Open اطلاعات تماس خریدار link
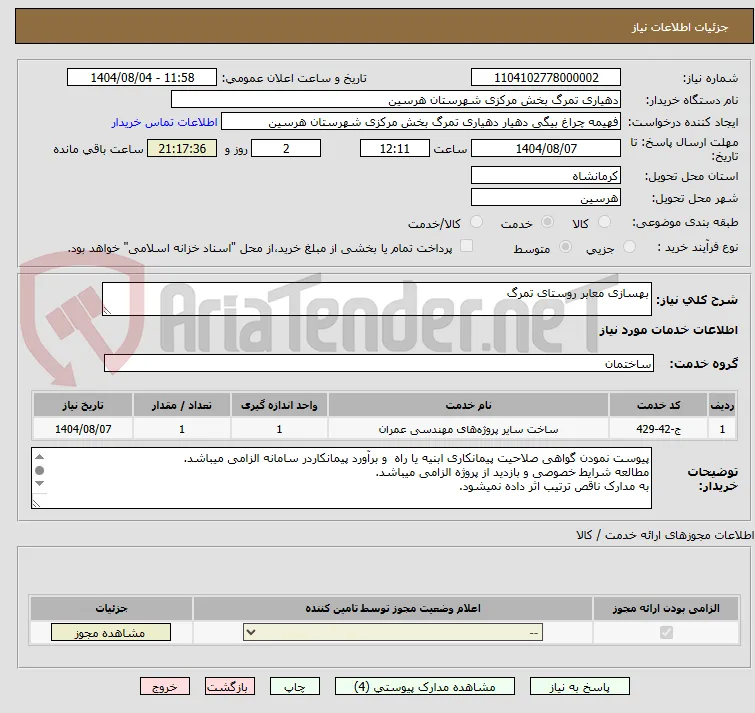This screenshot has height=713, width=755. (x=165, y=122)
